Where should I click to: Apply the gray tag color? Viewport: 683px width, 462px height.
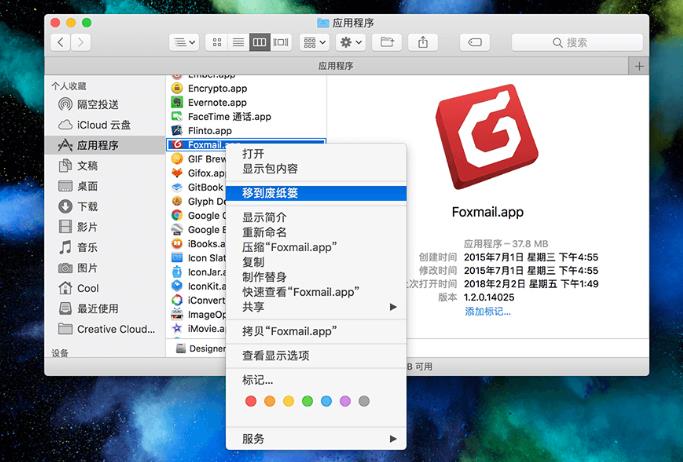coord(364,401)
